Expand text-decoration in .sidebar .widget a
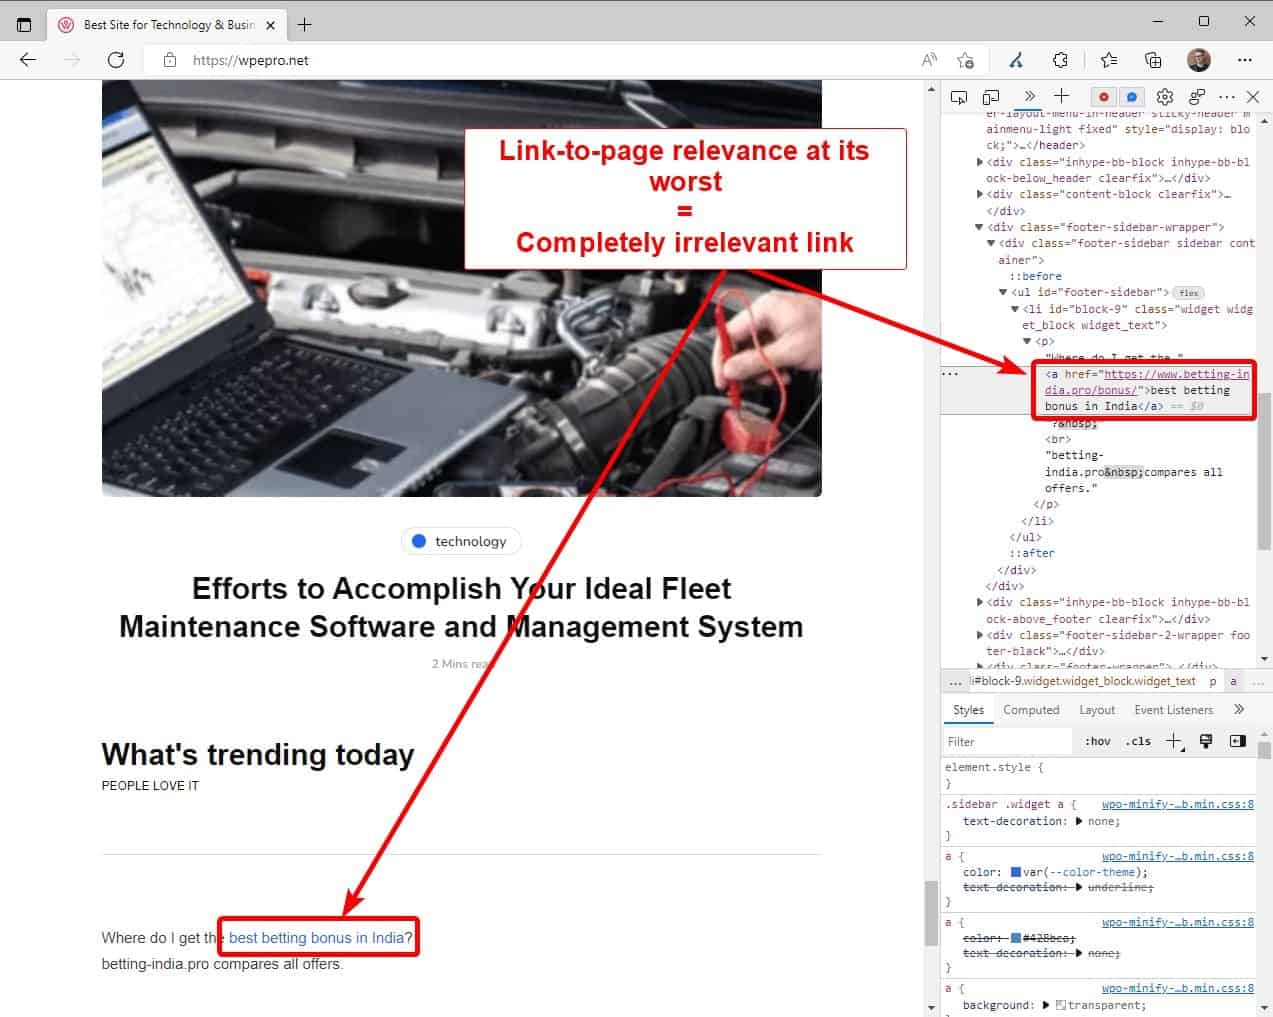1273x1017 pixels. [1079, 821]
